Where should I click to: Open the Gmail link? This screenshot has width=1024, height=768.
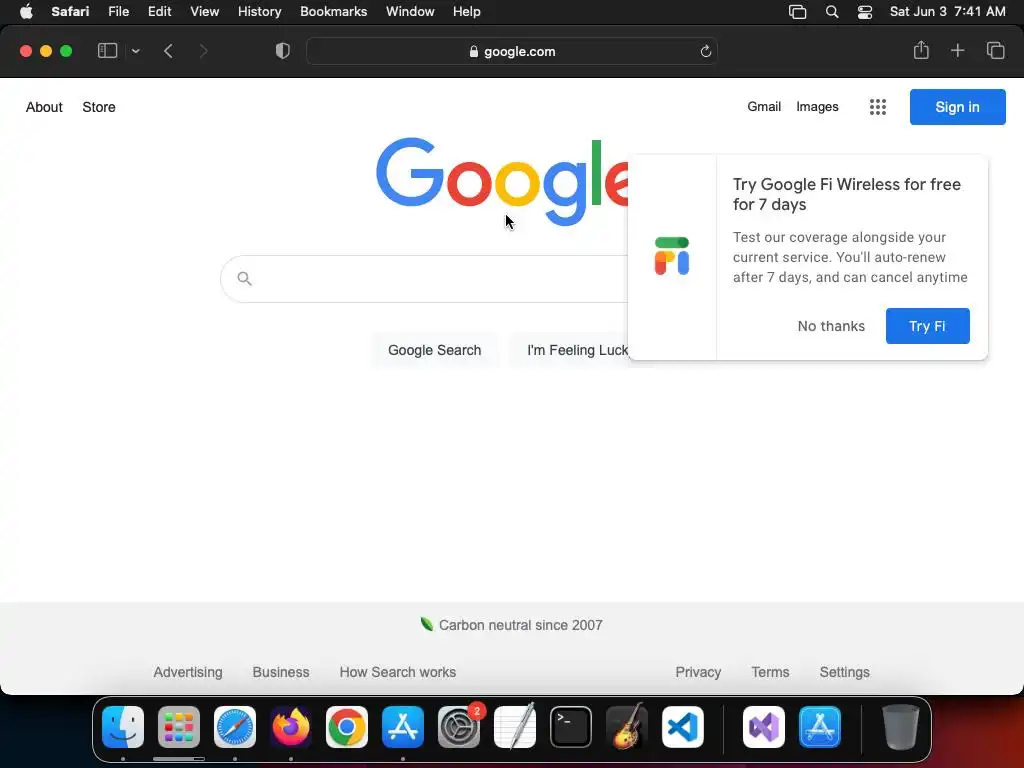point(764,106)
